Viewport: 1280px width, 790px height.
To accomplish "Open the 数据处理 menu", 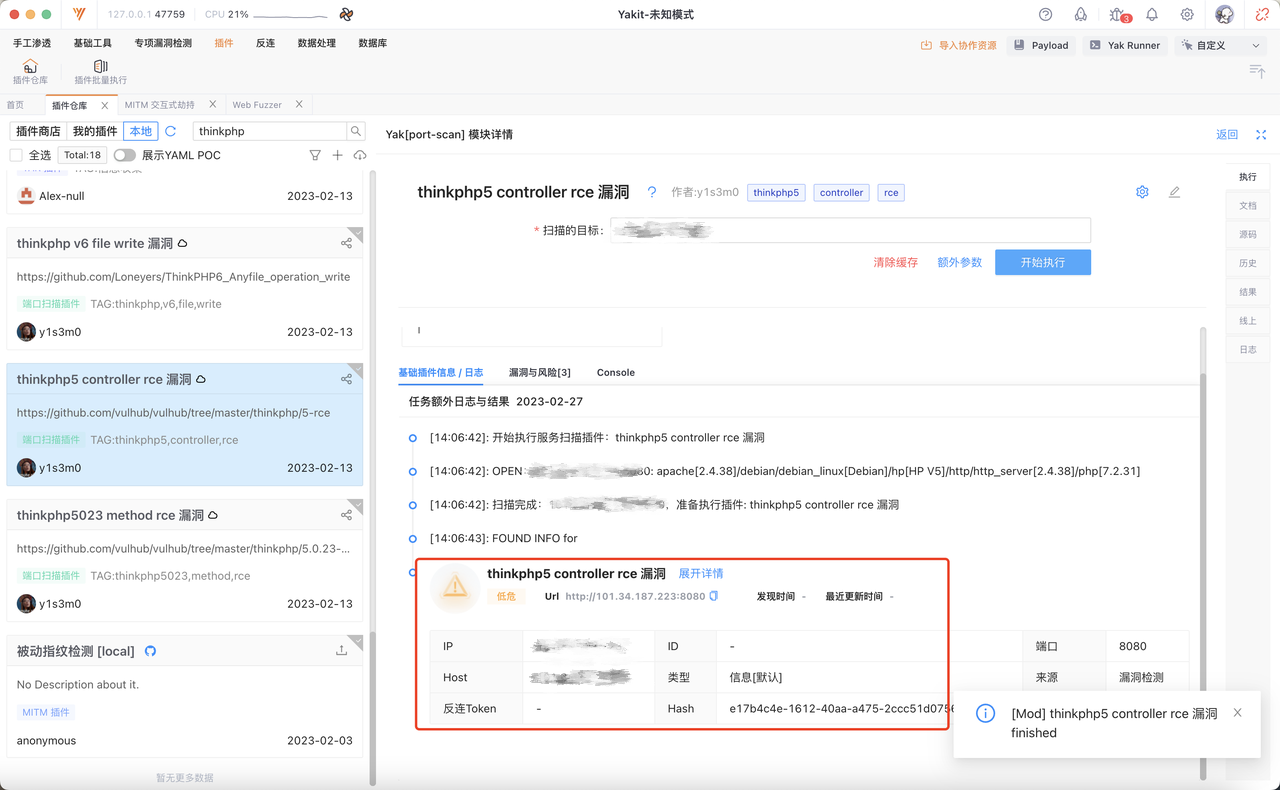I will click(x=317, y=43).
